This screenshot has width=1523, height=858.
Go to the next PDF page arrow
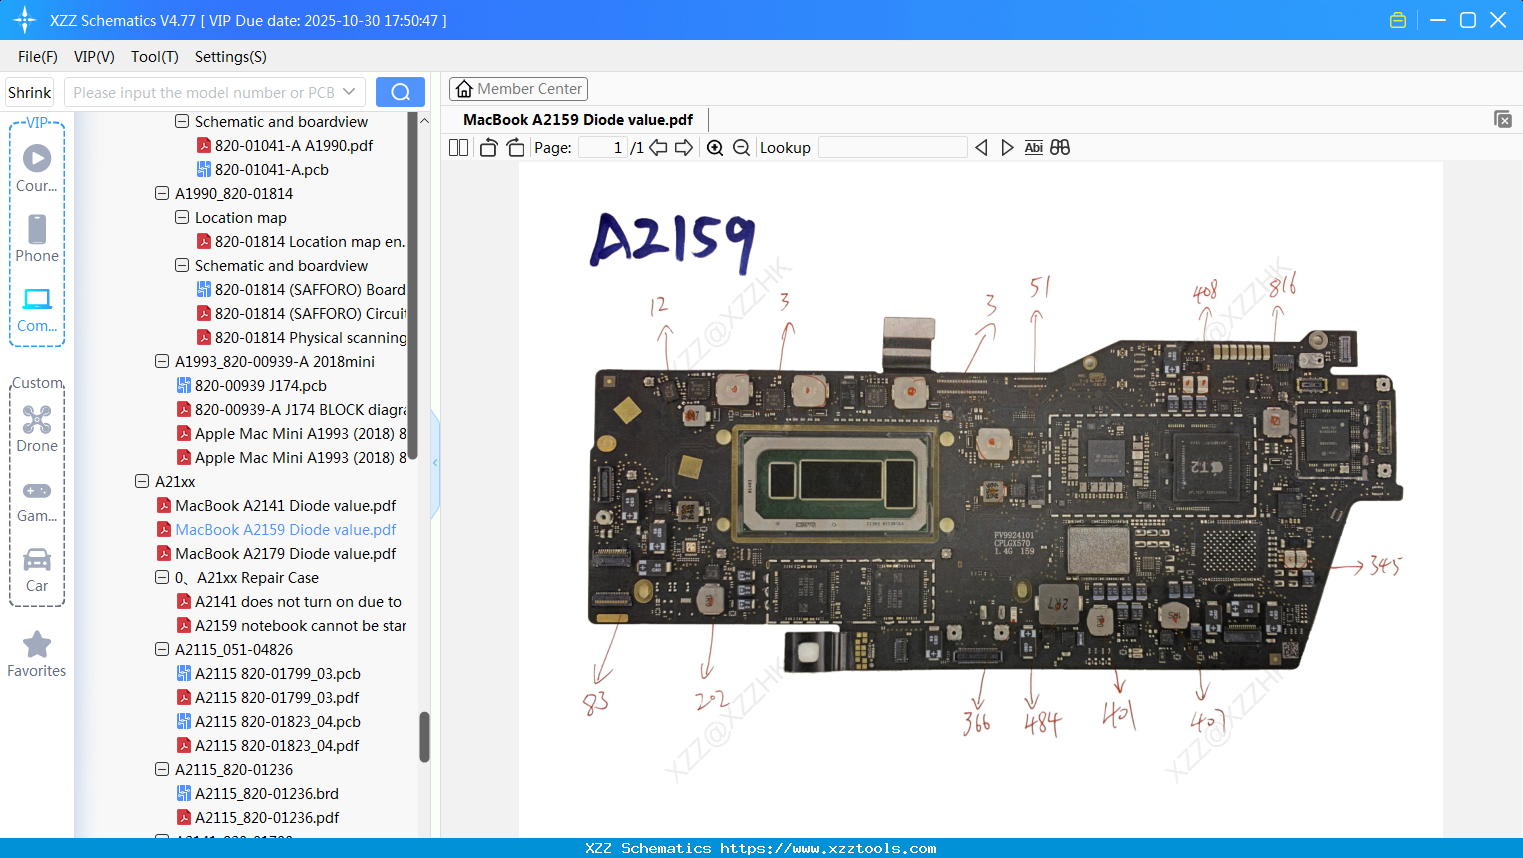(x=684, y=148)
